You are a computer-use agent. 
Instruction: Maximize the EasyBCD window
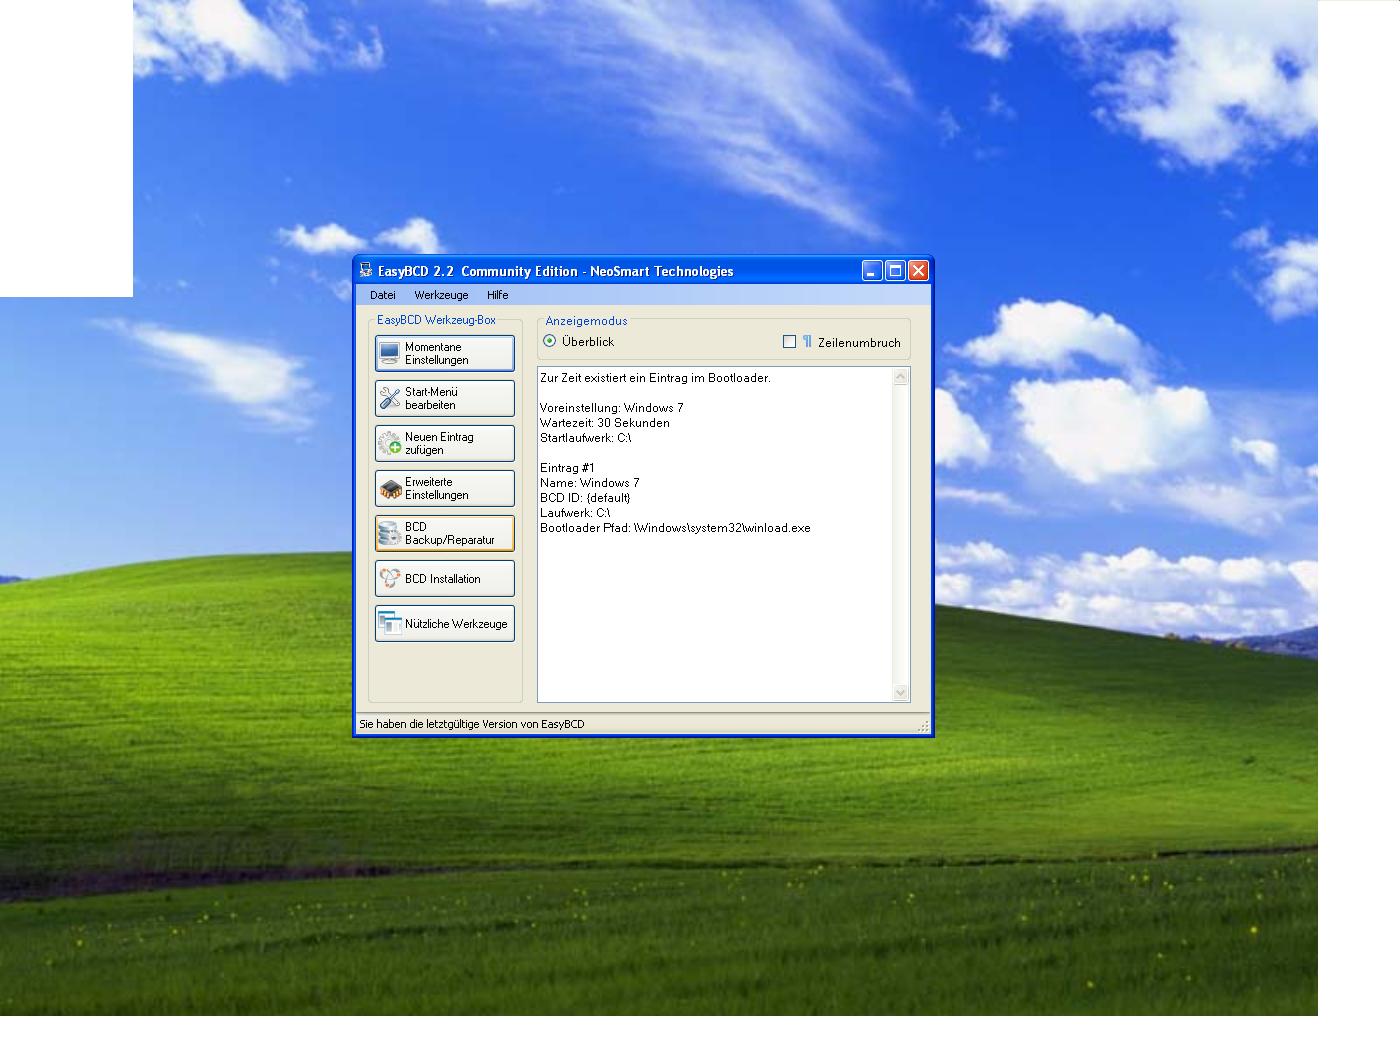[x=895, y=271]
